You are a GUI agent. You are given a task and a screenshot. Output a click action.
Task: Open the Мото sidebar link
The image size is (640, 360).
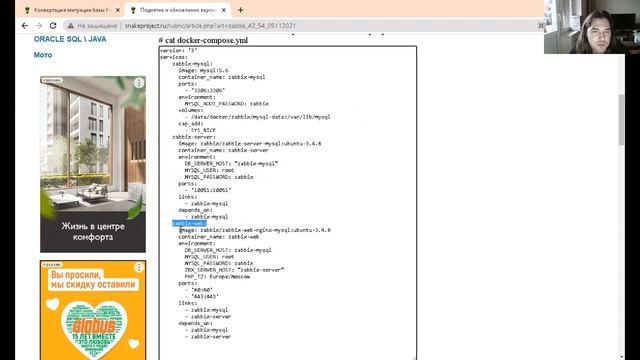click(43, 55)
